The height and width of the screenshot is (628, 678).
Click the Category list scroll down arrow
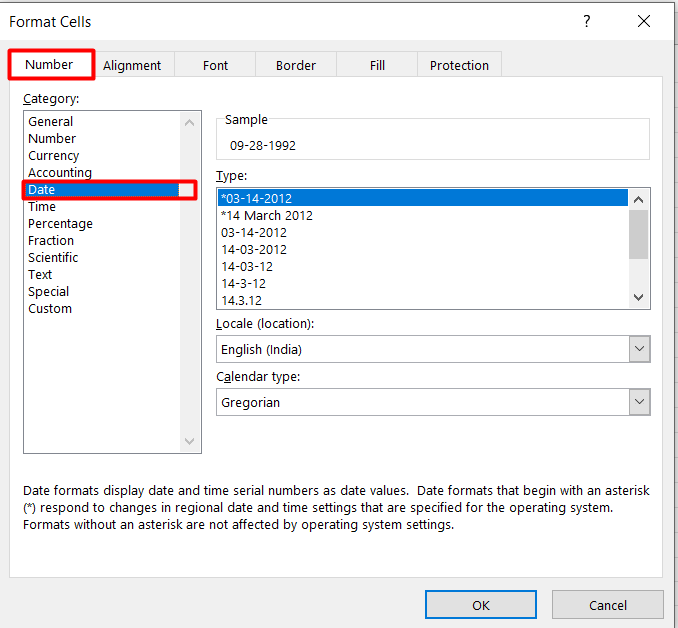tap(189, 441)
